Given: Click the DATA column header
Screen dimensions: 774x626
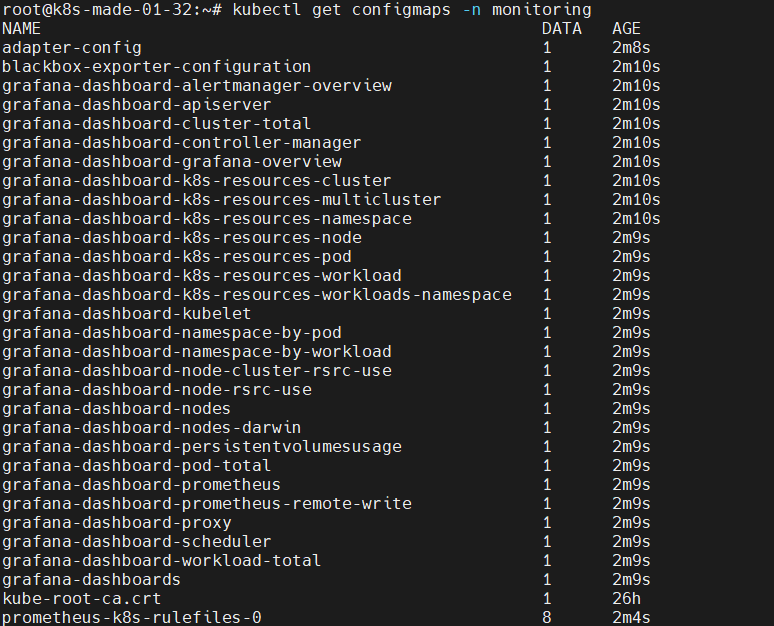Looking at the screenshot, I should [562, 29].
